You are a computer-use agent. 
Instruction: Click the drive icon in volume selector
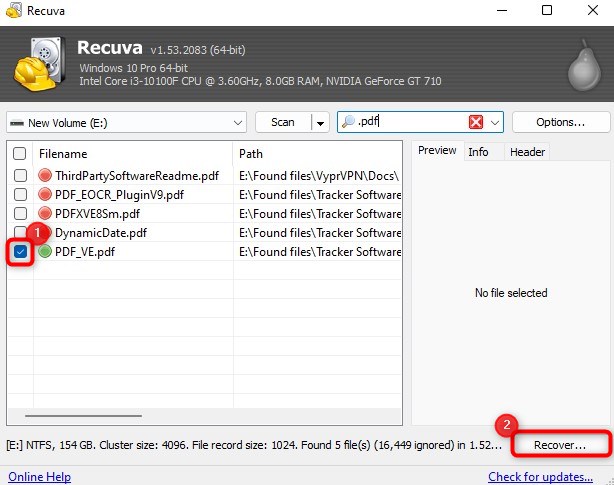point(17,123)
